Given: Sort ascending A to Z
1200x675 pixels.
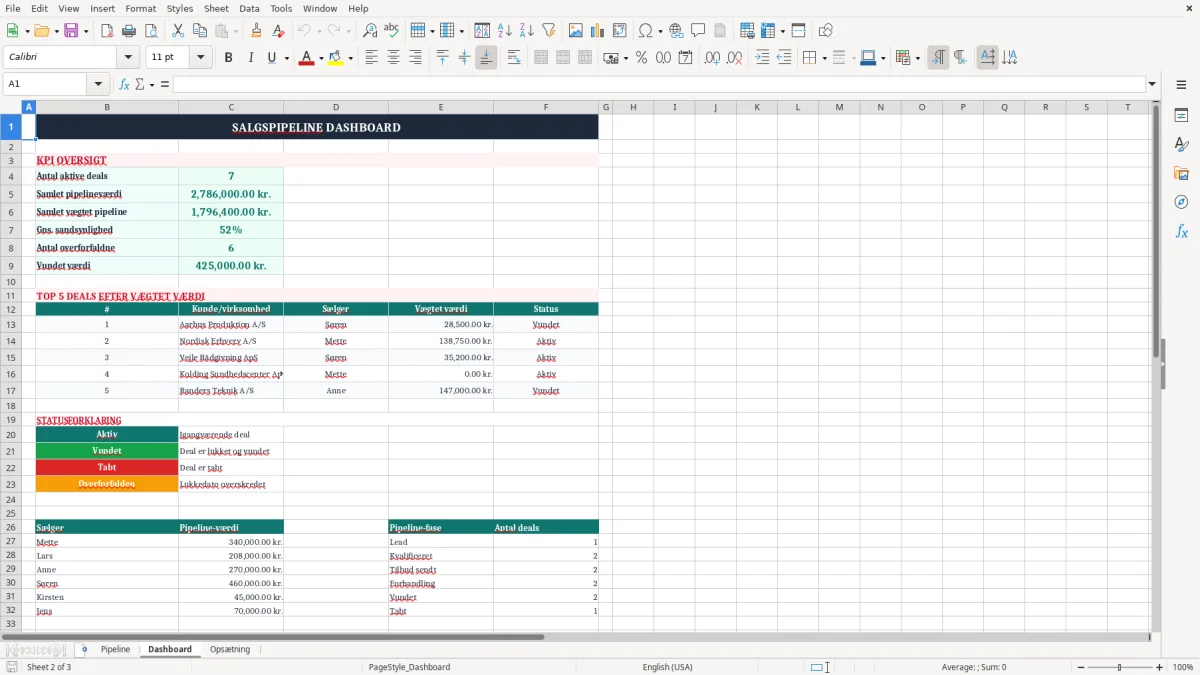Looking at the screenshot, I should click(x=504, y=31).
